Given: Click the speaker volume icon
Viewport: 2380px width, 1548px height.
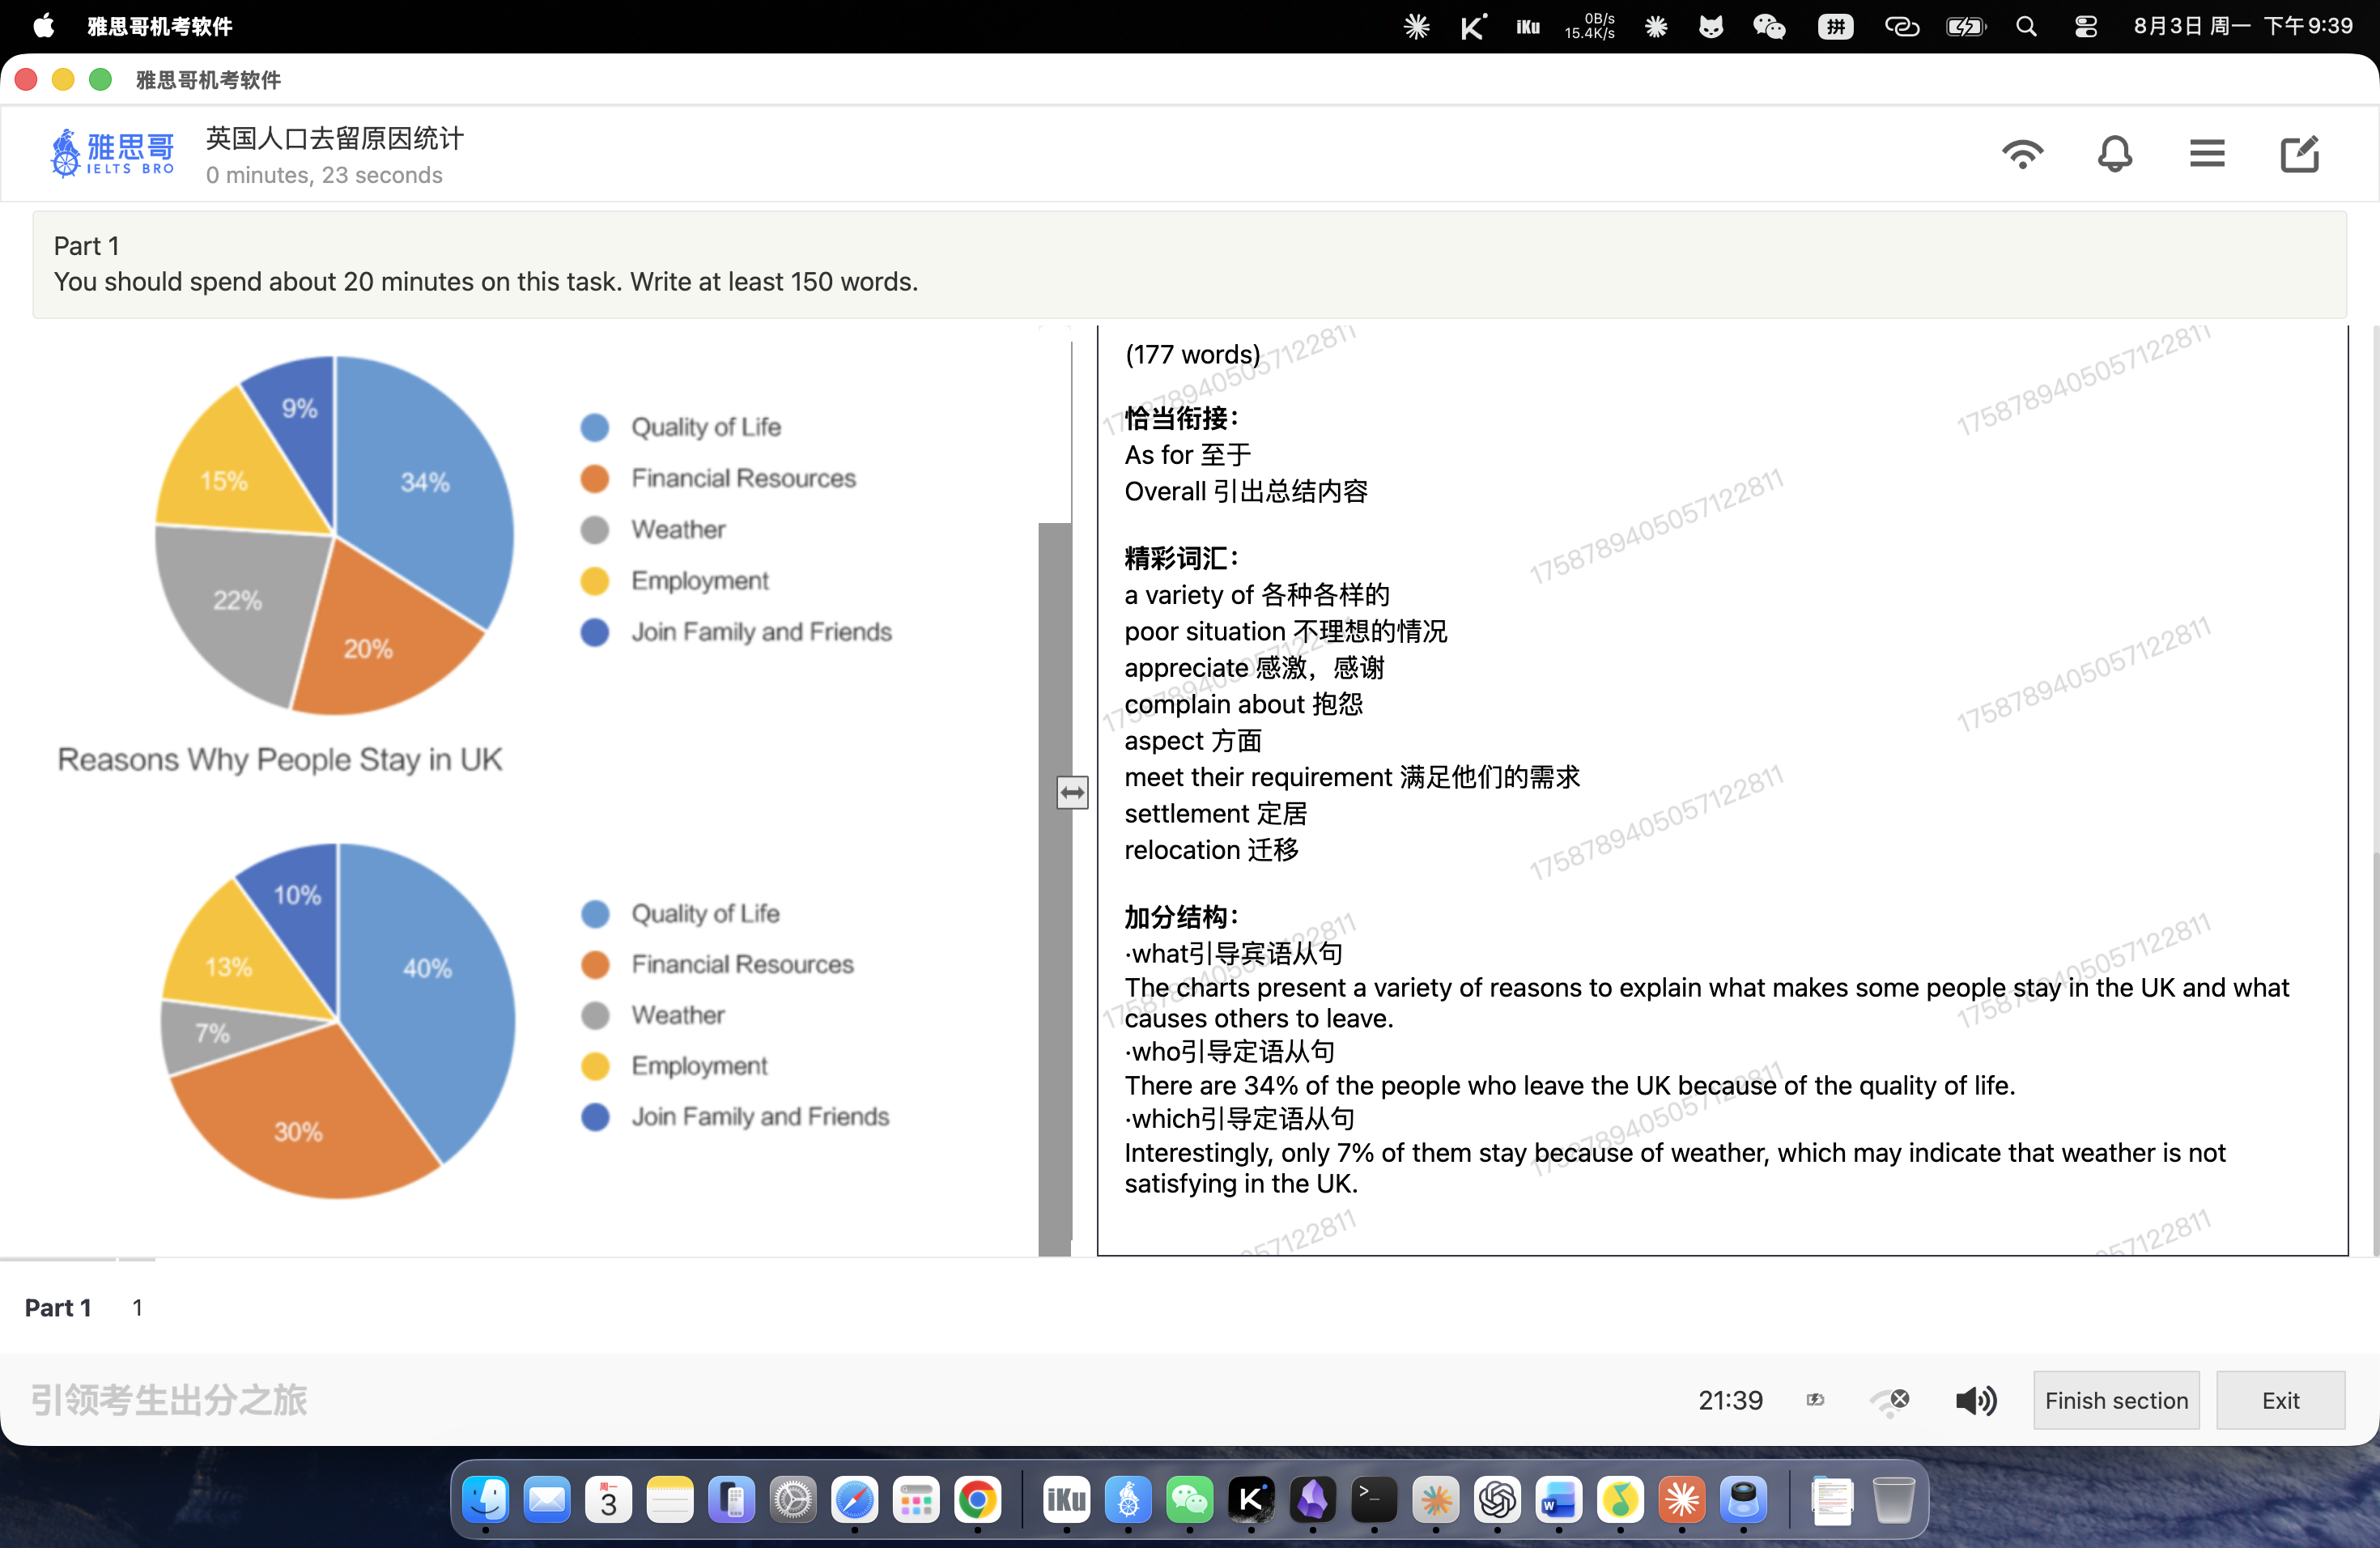Looking at the screenshot, I should (1976, 1400).
